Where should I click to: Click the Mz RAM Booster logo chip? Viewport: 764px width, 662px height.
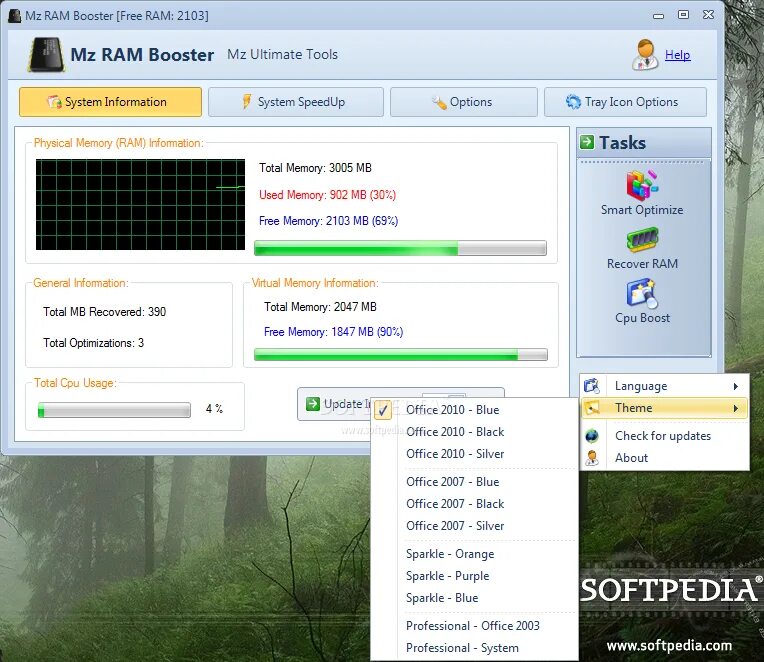pos(46,55)
